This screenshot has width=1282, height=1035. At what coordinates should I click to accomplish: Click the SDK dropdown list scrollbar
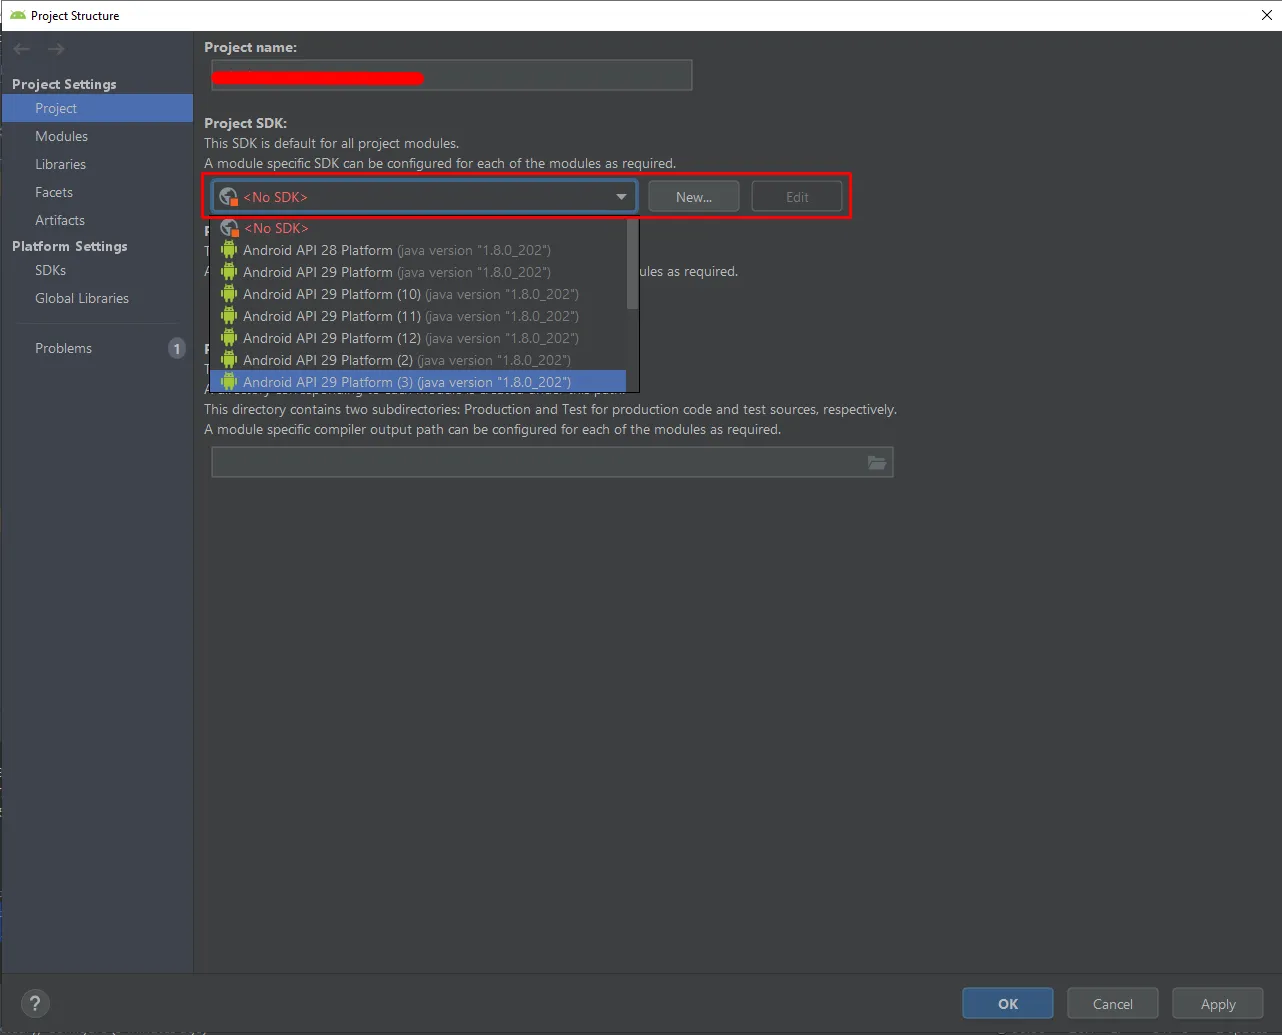632,264
